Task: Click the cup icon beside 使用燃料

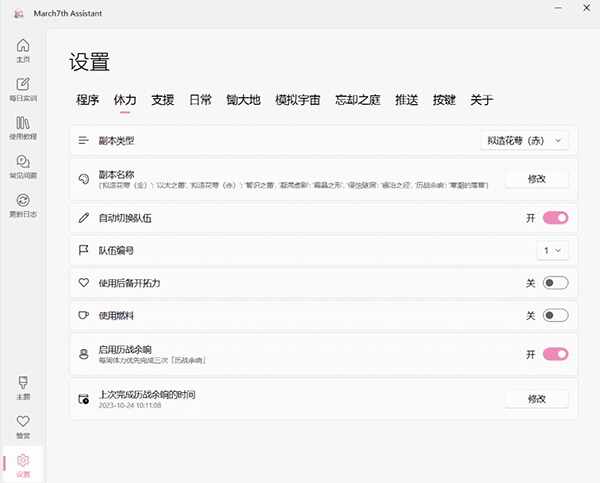Action: pyautogui.click(x=83, y=315)
